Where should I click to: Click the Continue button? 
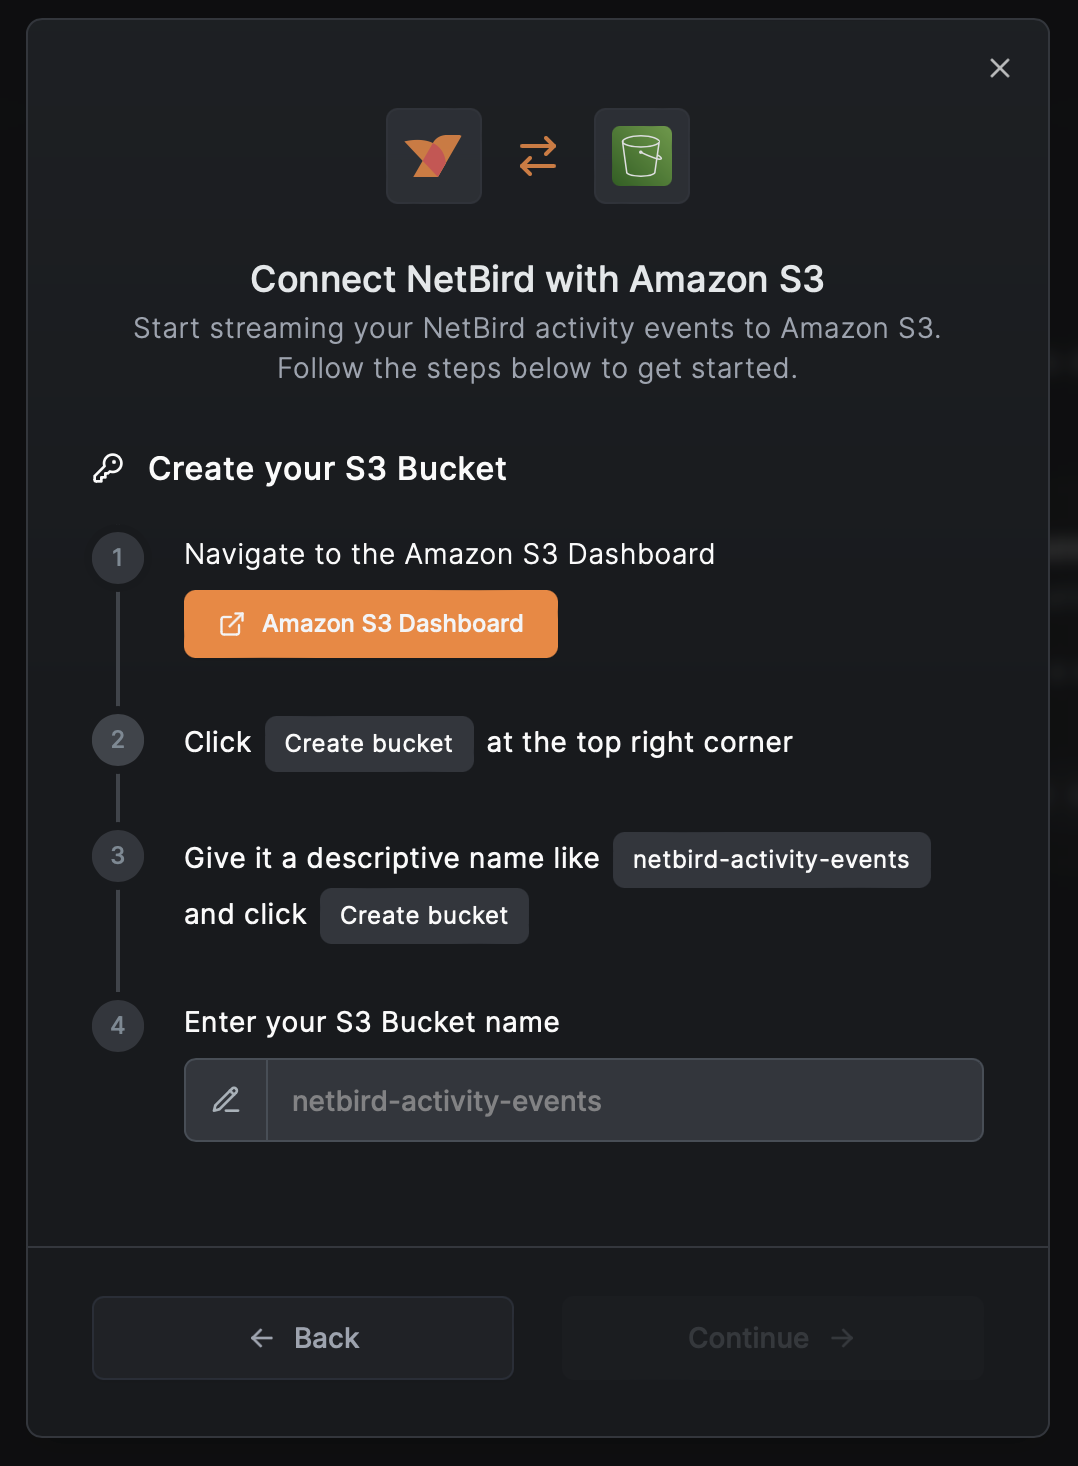point(772,1338)
